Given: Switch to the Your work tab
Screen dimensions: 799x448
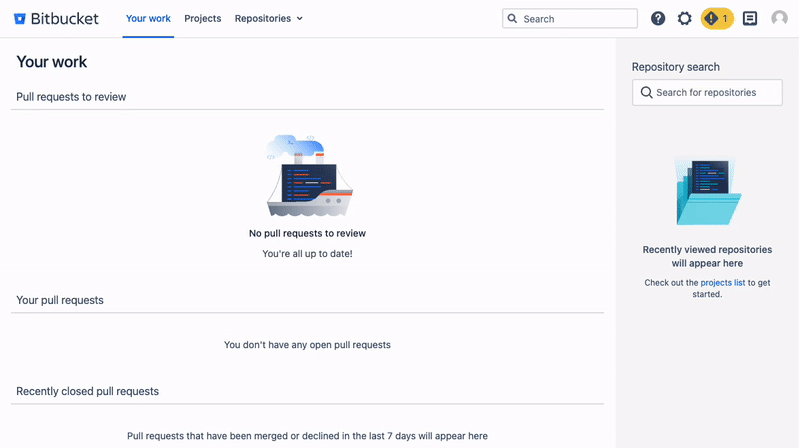Looking at the screenshot, I should tap(148, 19).
